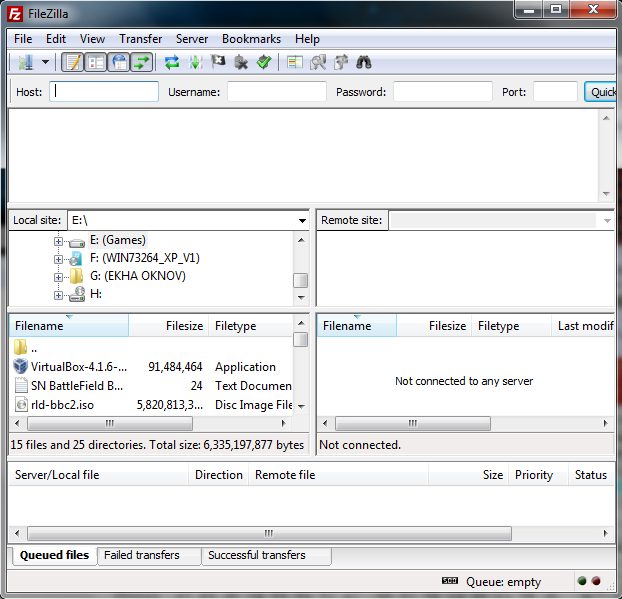Open the Remote site path dropdown
This screenshot has width=622, height=599.
[607, 221]
